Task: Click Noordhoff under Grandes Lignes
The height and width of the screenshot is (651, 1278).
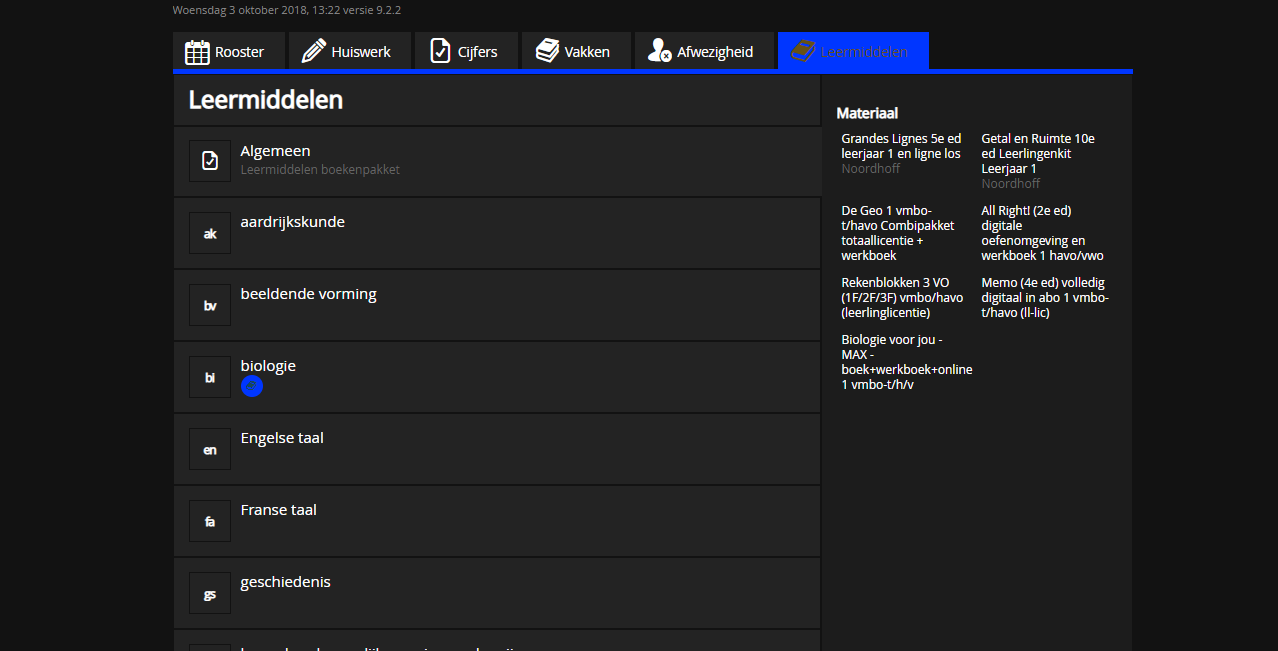Action: tap(871, 169)
